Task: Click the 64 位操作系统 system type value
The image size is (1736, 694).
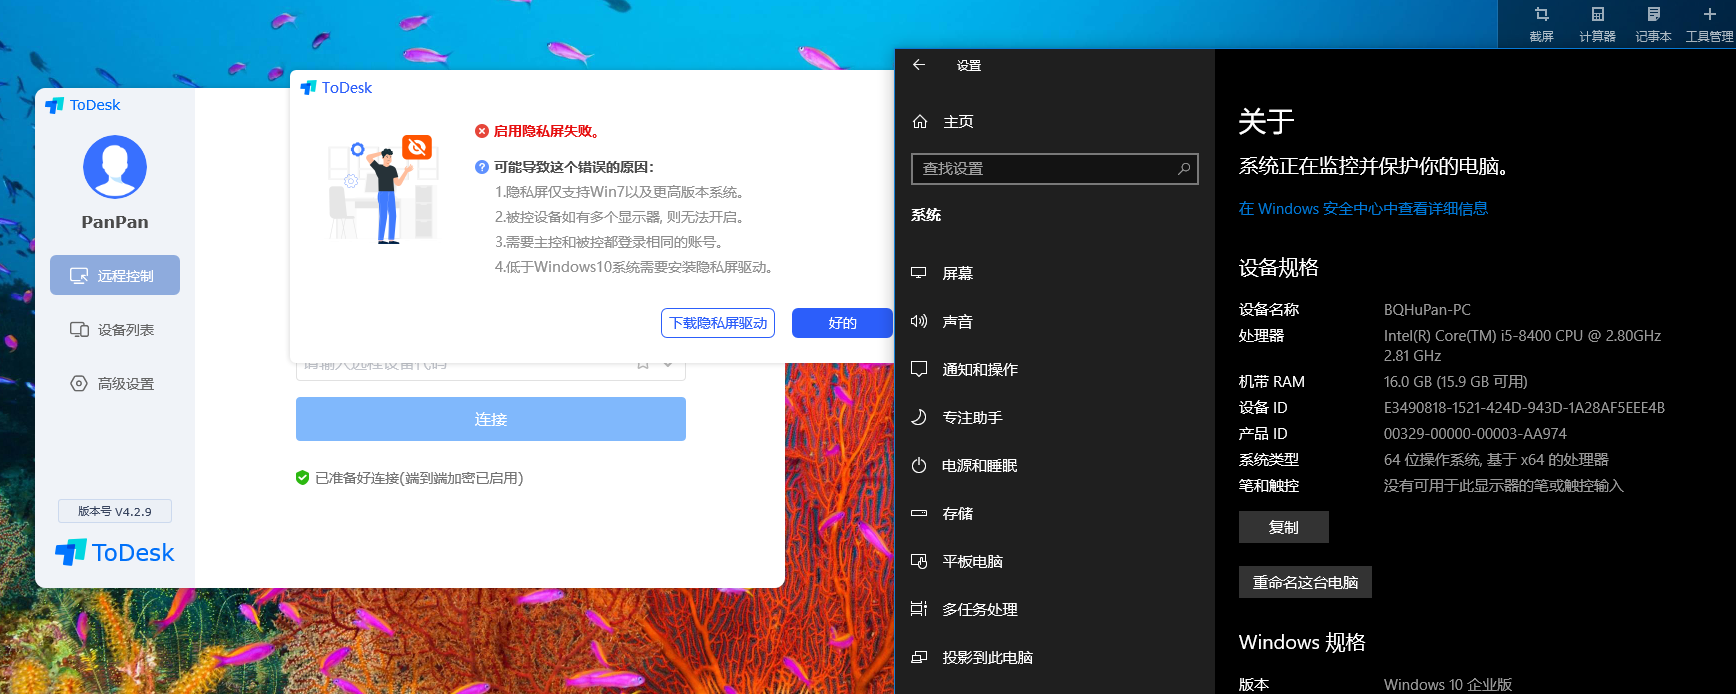Action: tap(1496, 460)
